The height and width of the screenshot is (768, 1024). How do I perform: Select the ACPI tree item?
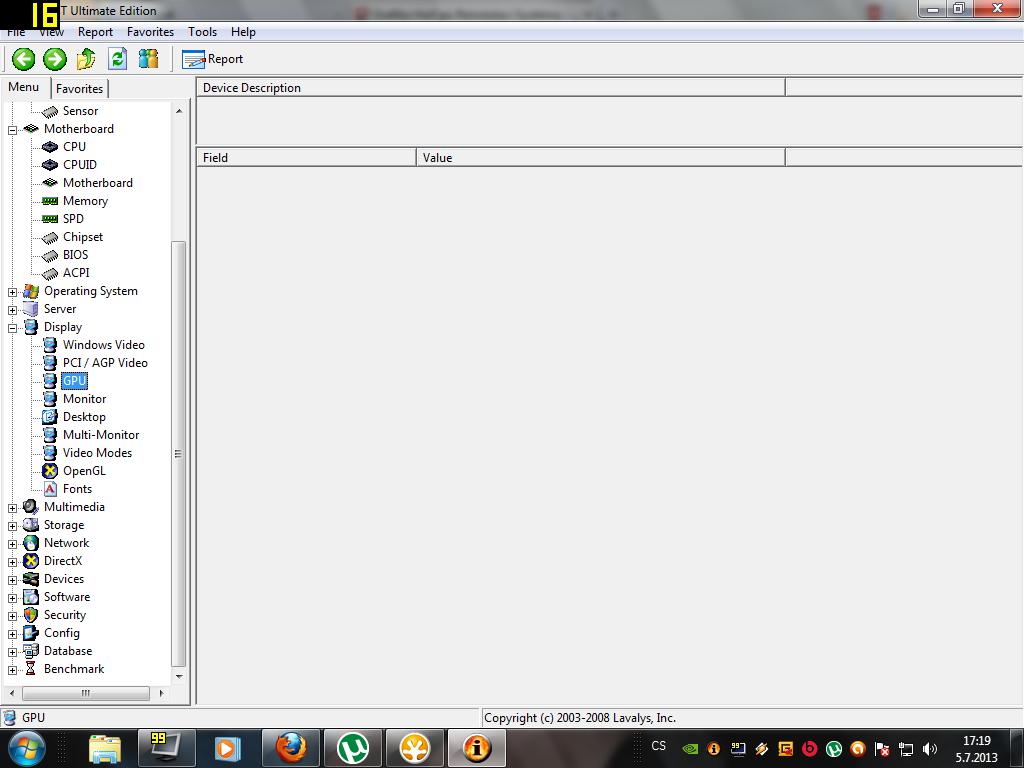pyautogui.click(x=76, y=273)
